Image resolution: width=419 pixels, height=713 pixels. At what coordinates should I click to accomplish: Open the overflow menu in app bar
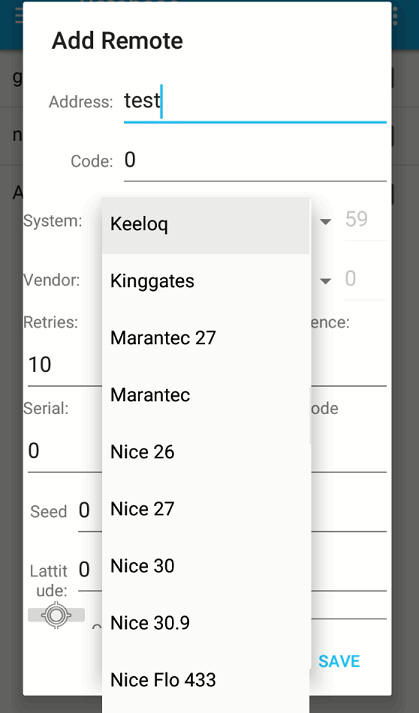(x=395, y=16)
